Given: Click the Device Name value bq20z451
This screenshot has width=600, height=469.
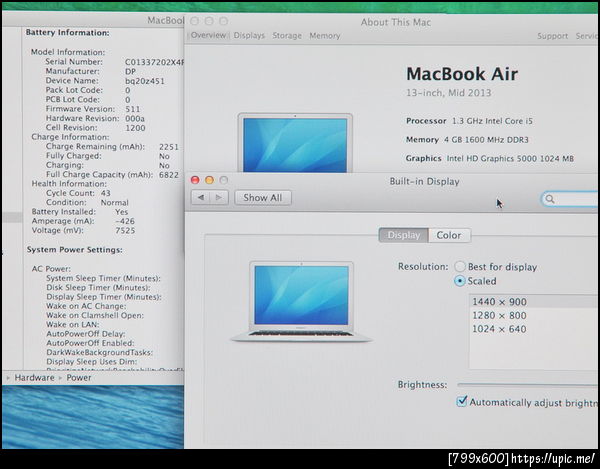Looking at the screenshot, I should pyautogui.click(x=145, y=81).
